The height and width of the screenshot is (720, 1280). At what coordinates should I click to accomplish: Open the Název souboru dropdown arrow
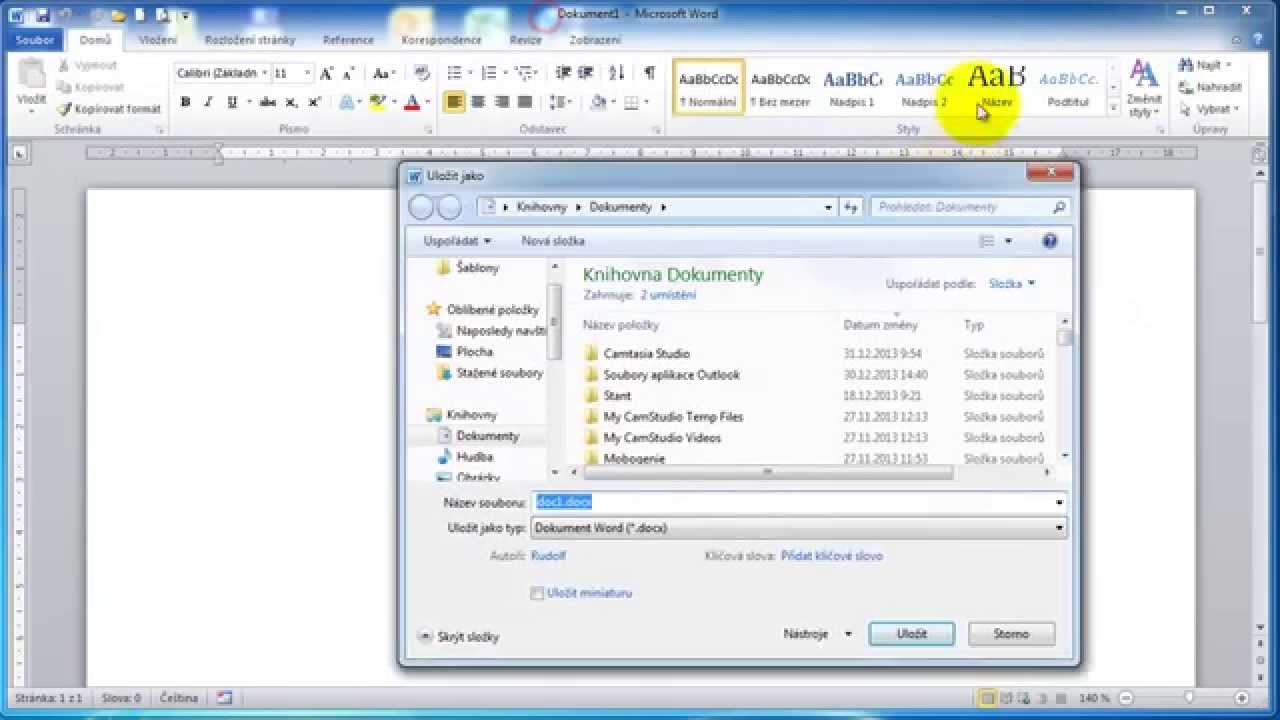click(1059, 503)
